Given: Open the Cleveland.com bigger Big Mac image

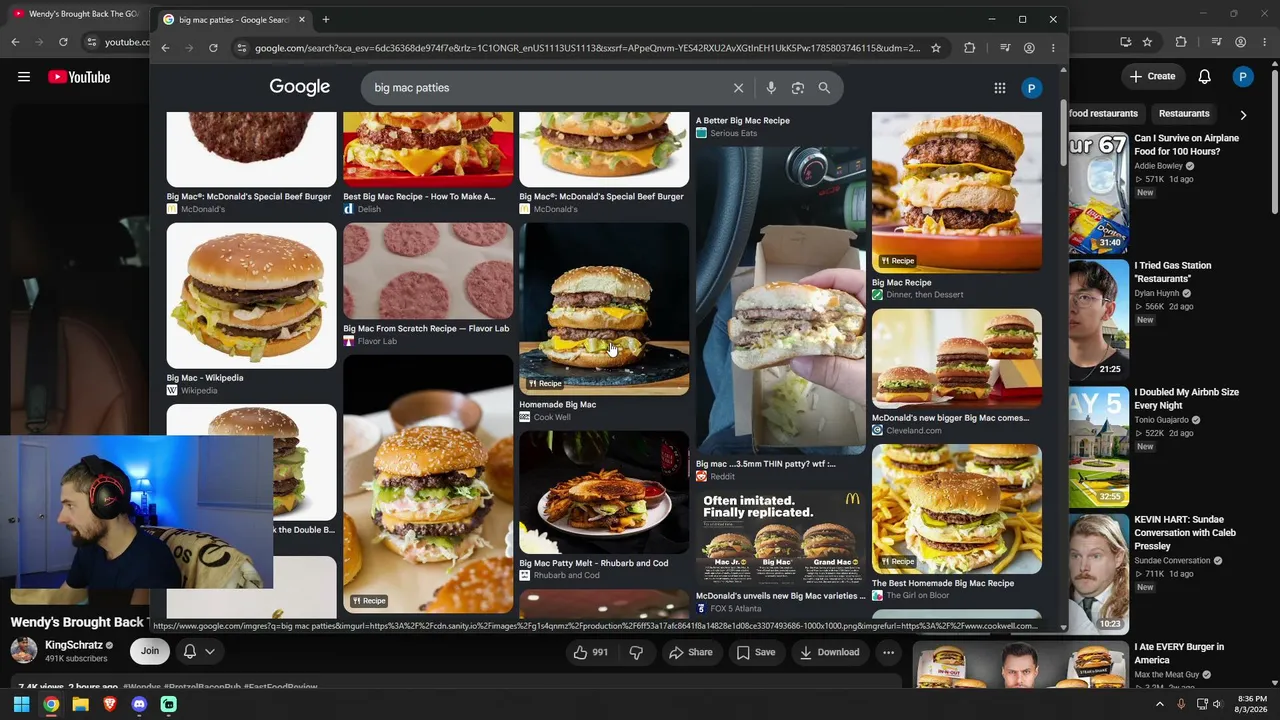Looking at the screenshot, I should [956, 359].
